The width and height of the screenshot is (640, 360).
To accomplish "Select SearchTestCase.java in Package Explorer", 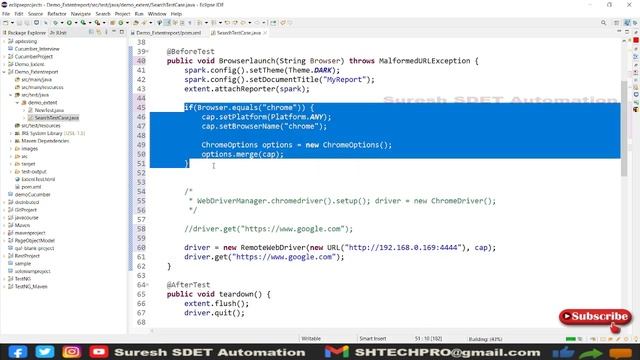I will pos(53,118).
